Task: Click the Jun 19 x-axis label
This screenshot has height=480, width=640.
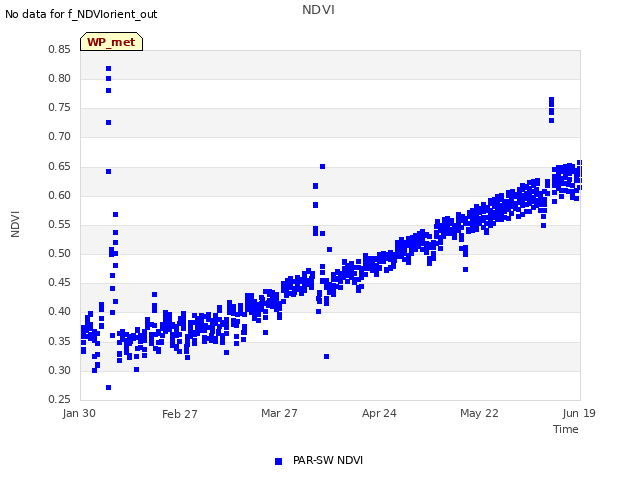Action: click(x=579, y=413)
